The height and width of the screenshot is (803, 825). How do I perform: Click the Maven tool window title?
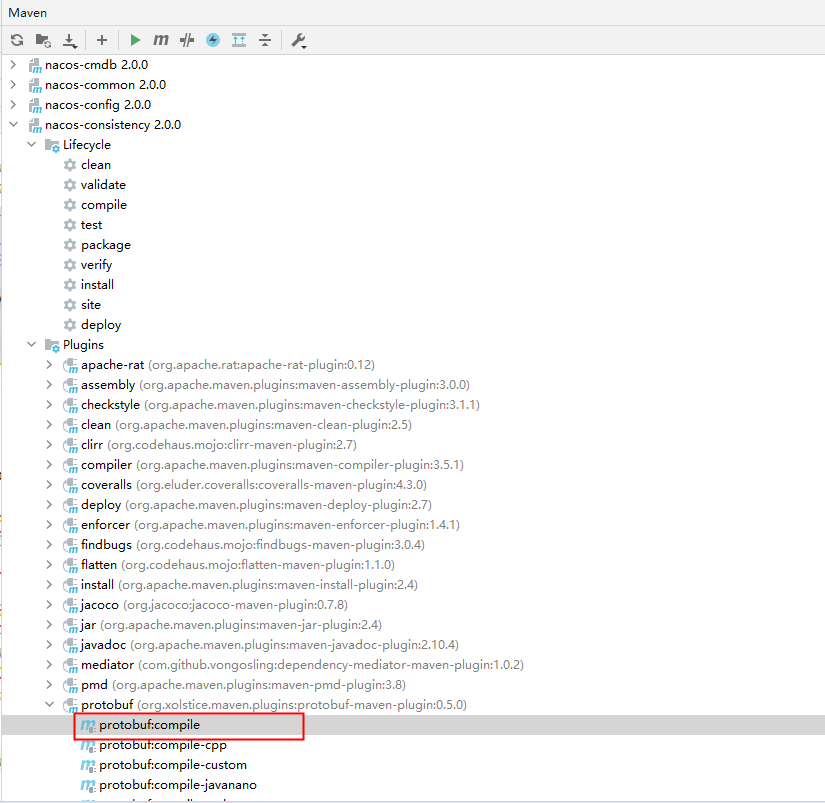tap(27, 13)
